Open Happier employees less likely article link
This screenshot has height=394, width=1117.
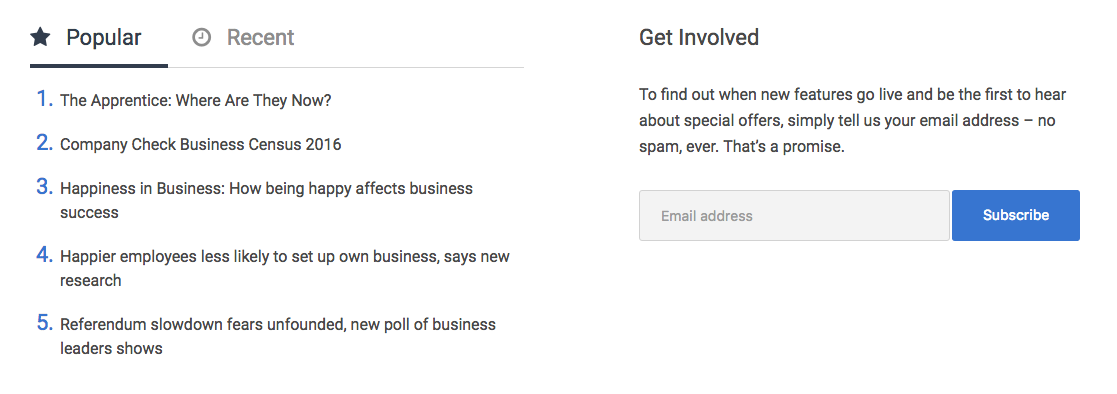(x=285, y=268)
